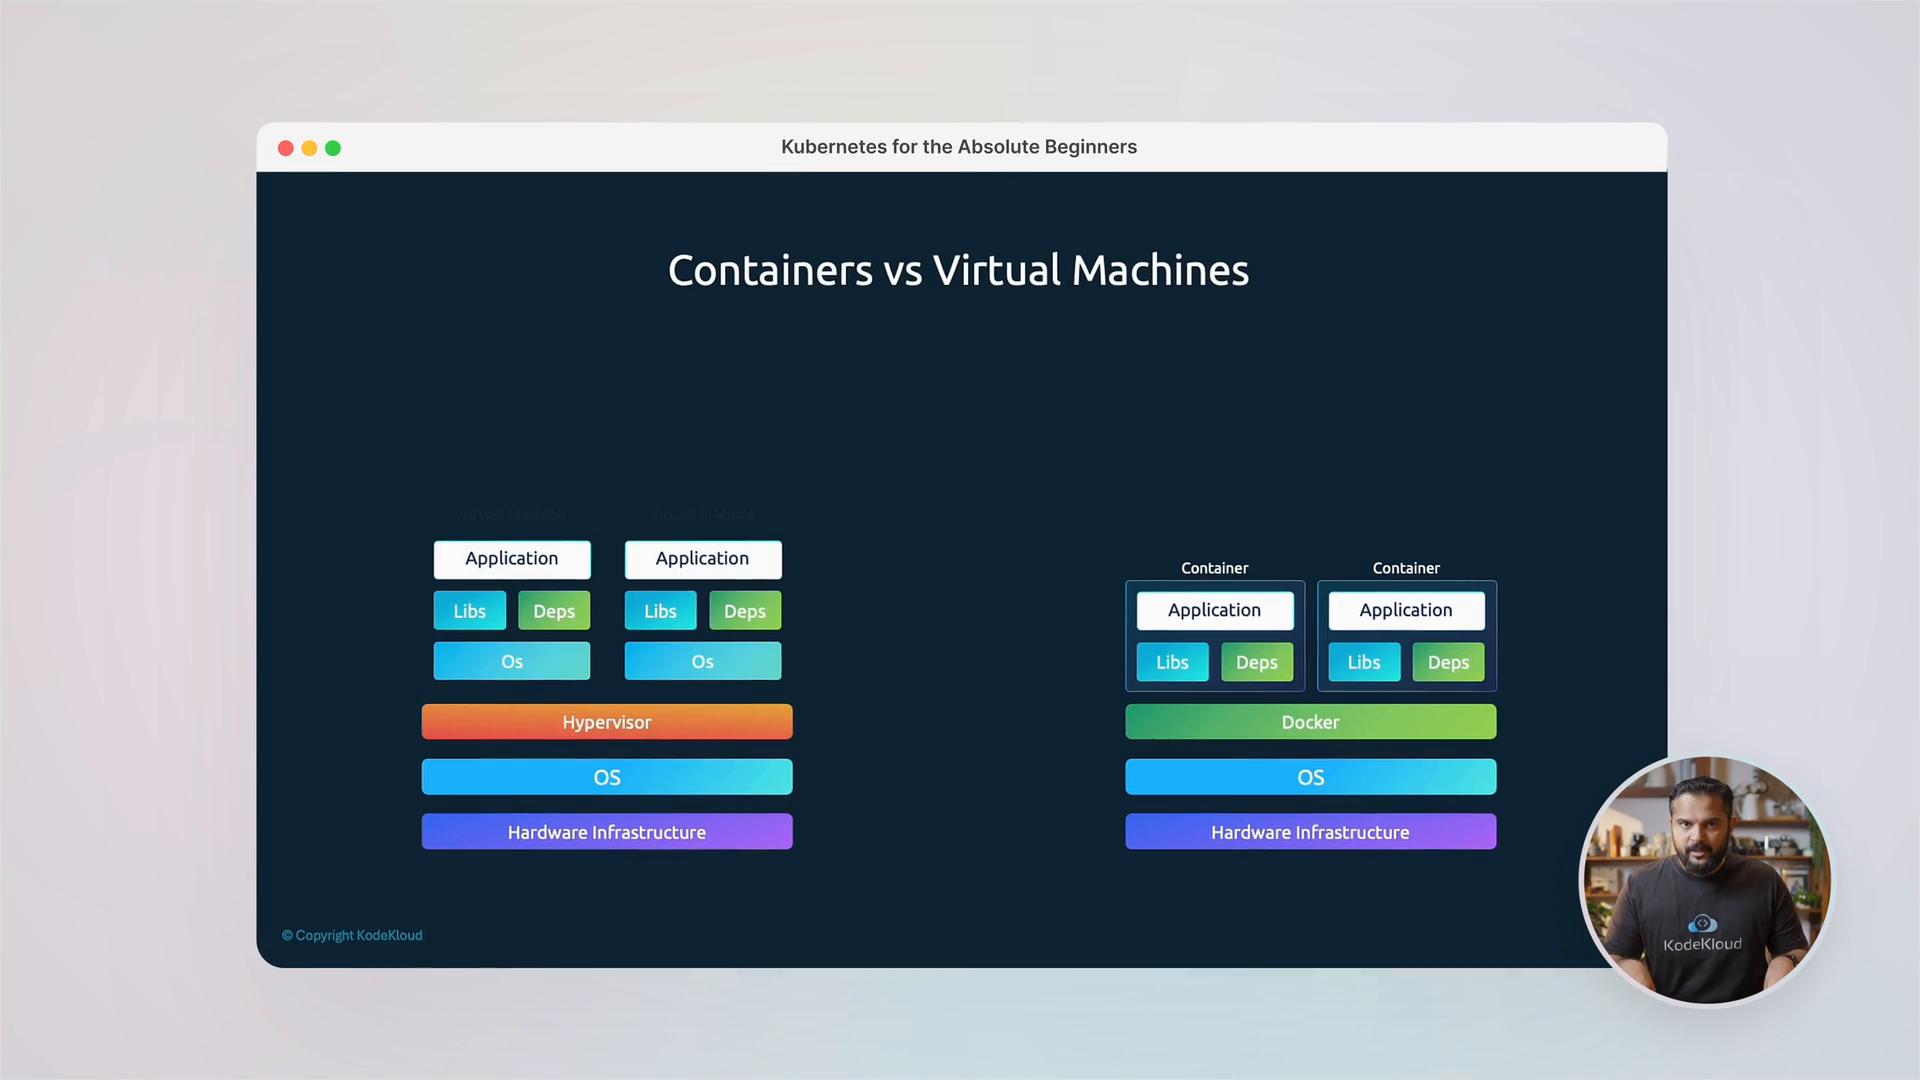Click the 'Container' label above the first container
This screenshot has height=1080, width=1920.
coord(1215,568)
